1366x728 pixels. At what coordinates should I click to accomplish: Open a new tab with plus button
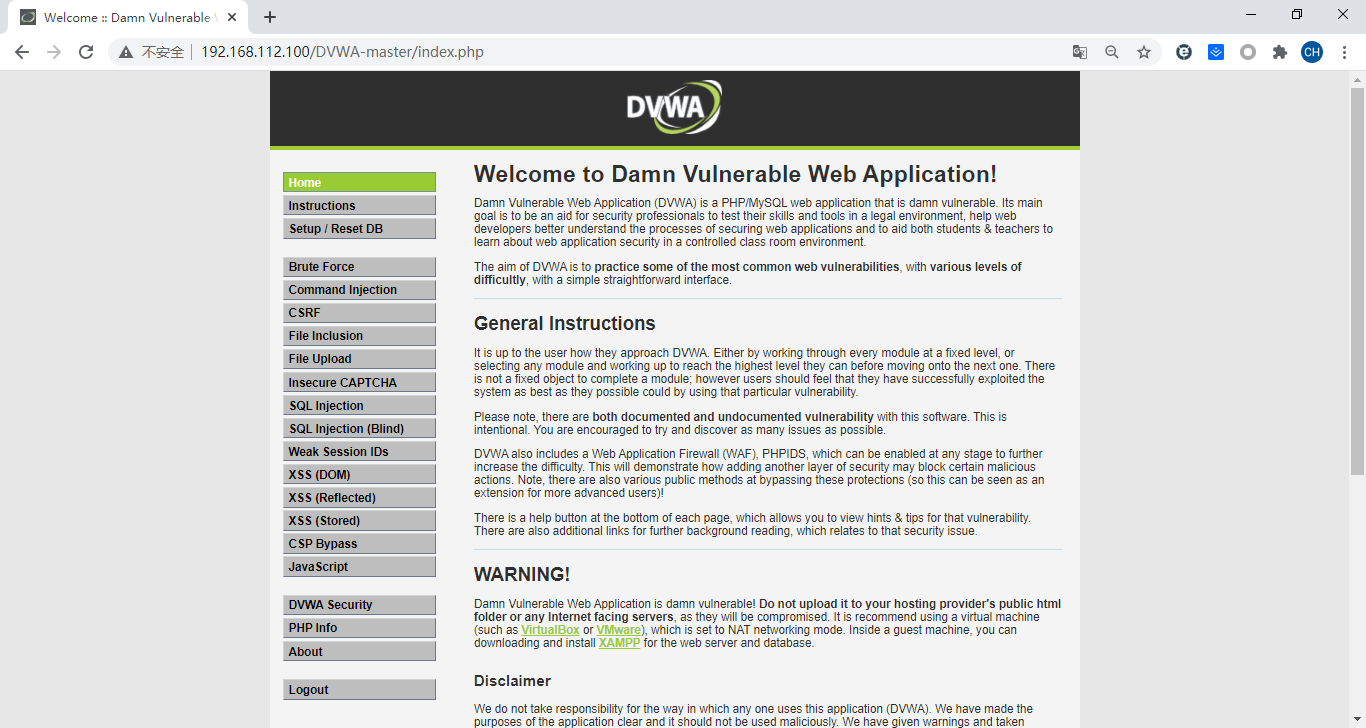270,17
